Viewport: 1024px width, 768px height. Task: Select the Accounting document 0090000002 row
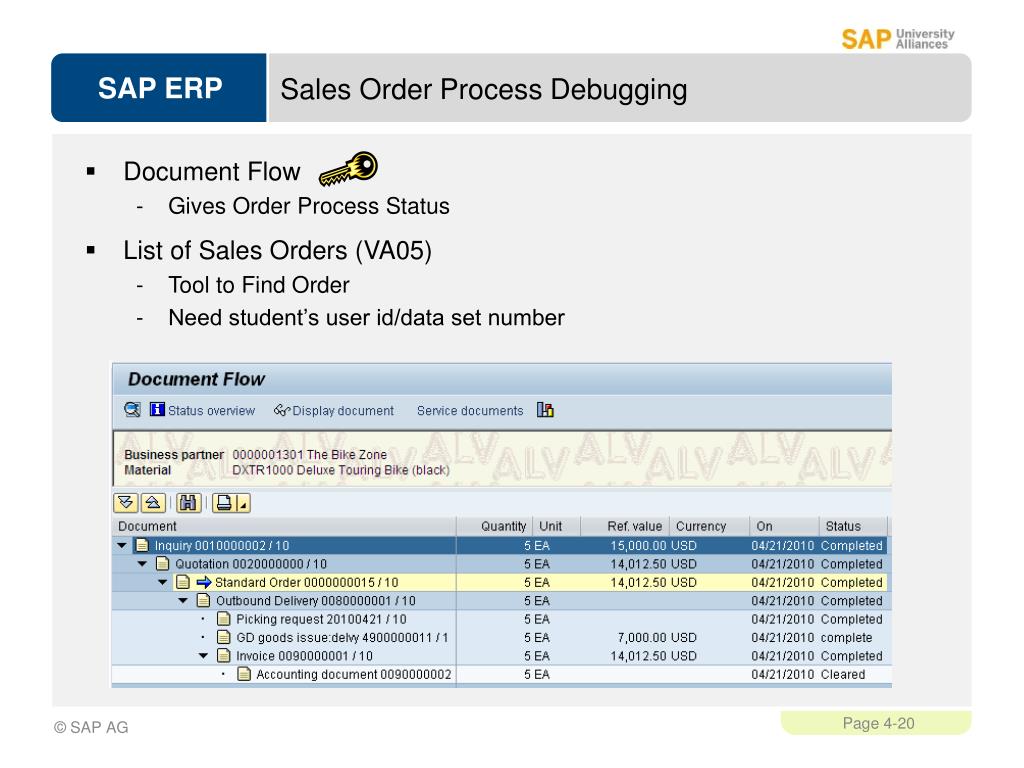coord(500,674)
